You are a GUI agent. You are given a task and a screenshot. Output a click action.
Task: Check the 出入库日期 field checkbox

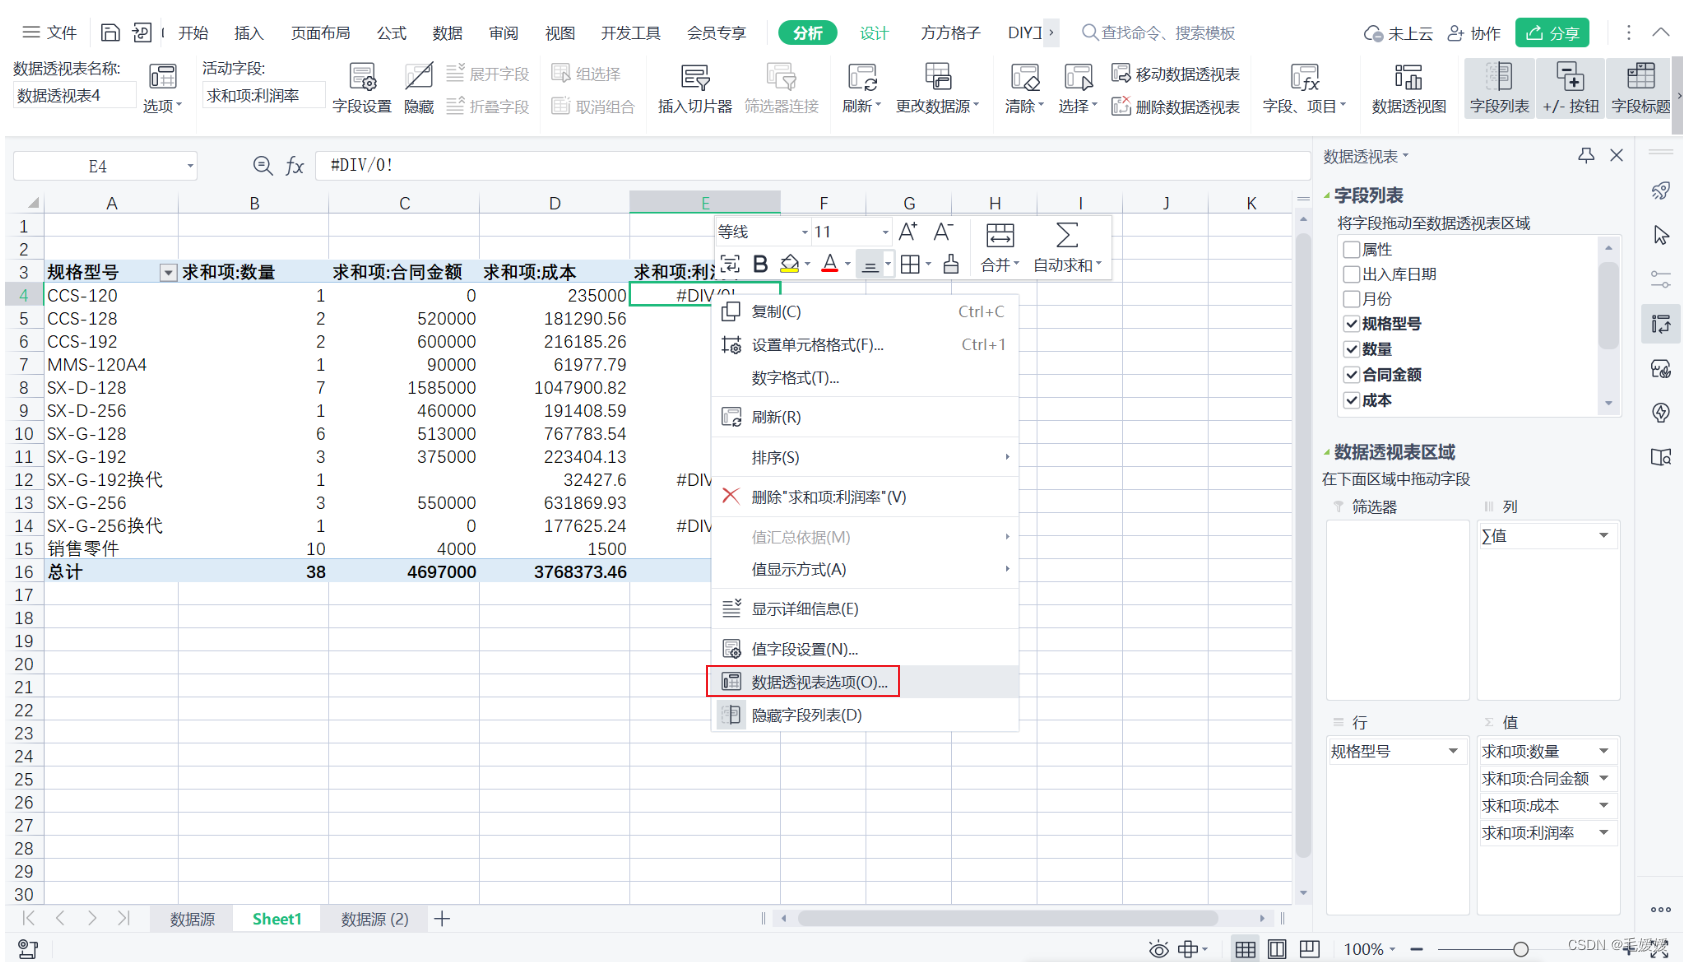click(x=1351, y=274)
